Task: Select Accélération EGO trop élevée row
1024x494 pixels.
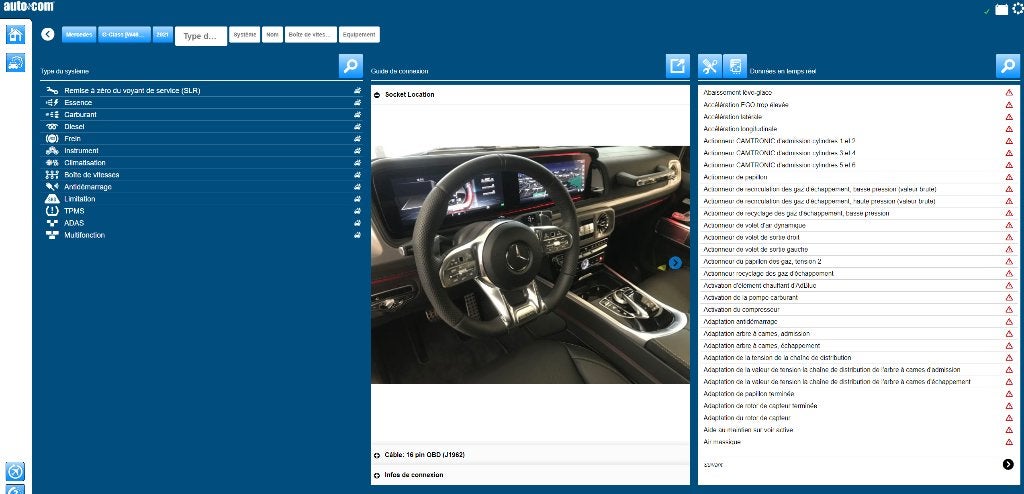Action: click(x=858, y=105)
